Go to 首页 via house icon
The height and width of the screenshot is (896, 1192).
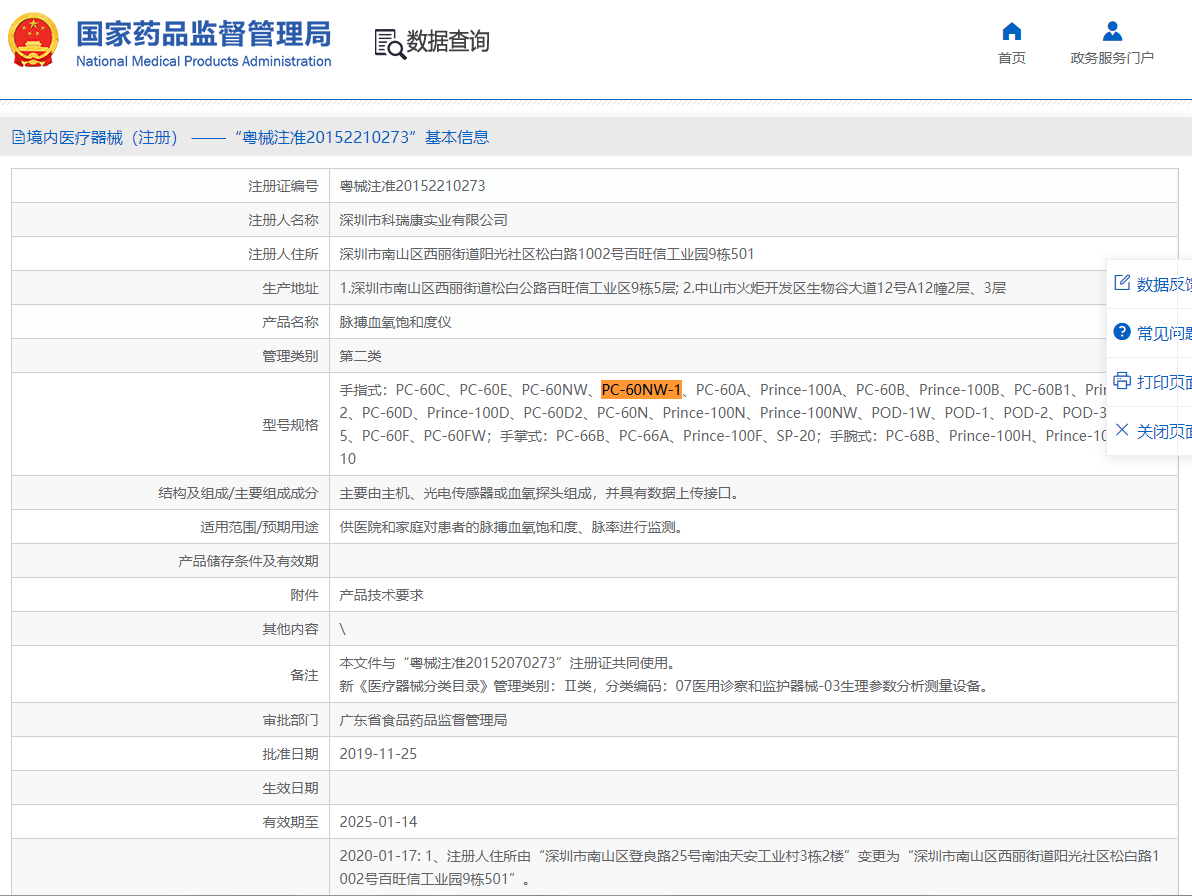[x=1012, y=31]
